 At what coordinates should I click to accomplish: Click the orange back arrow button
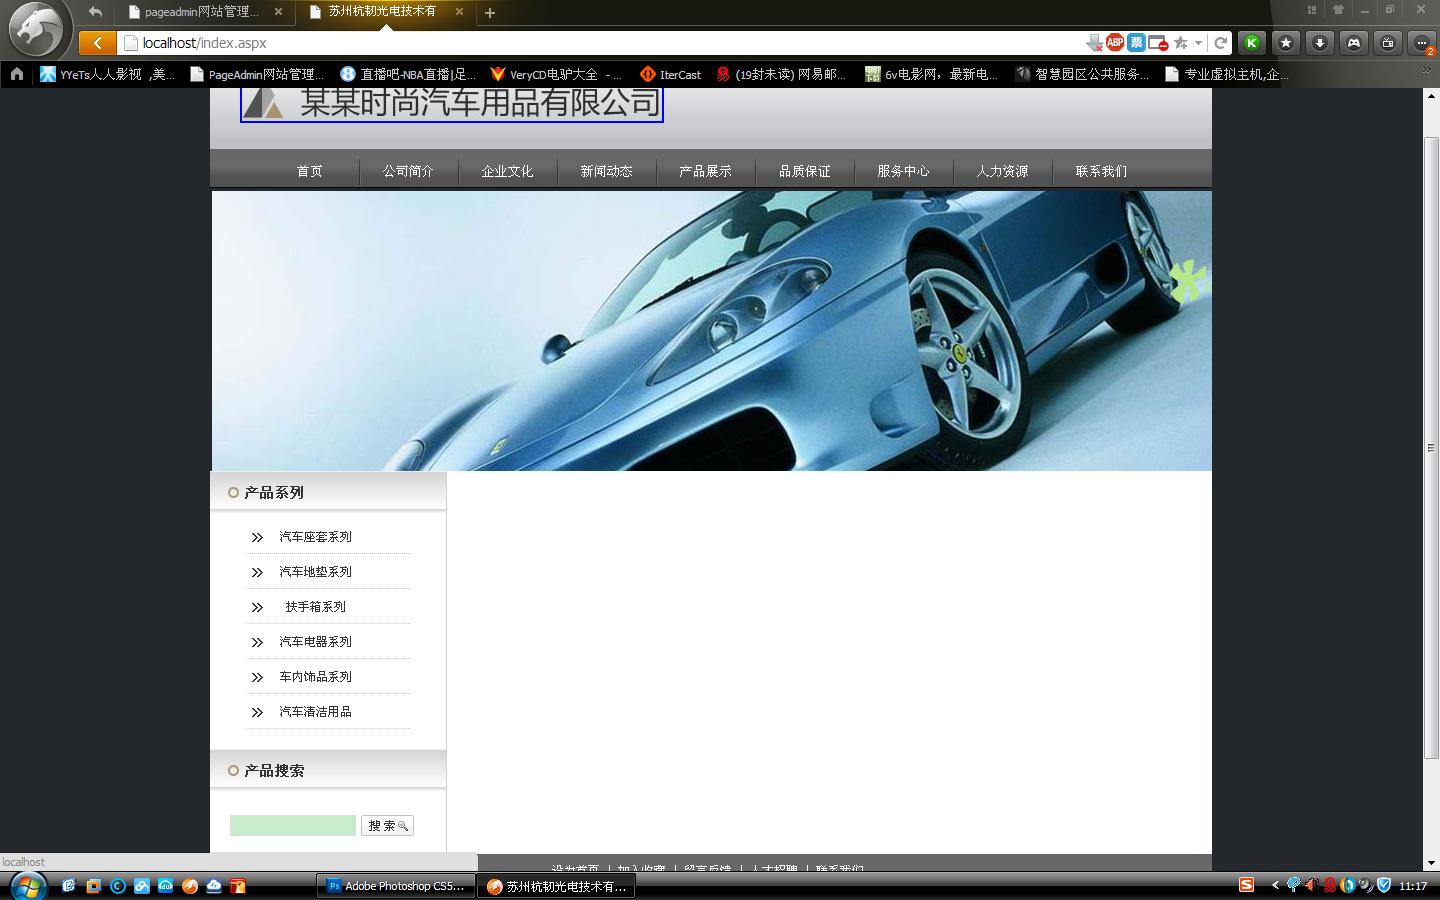pos(97,43)
